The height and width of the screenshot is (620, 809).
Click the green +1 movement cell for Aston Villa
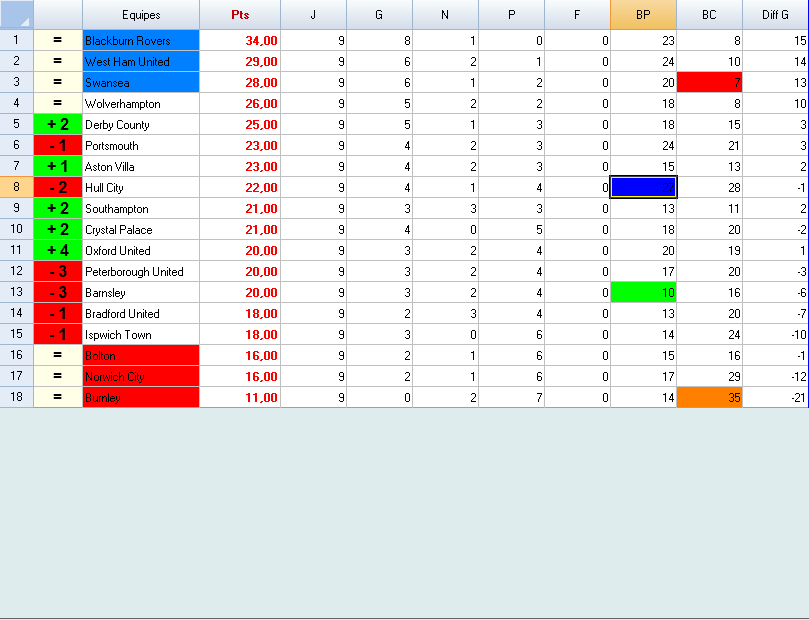pyautogui.click(x=58, y=167)
